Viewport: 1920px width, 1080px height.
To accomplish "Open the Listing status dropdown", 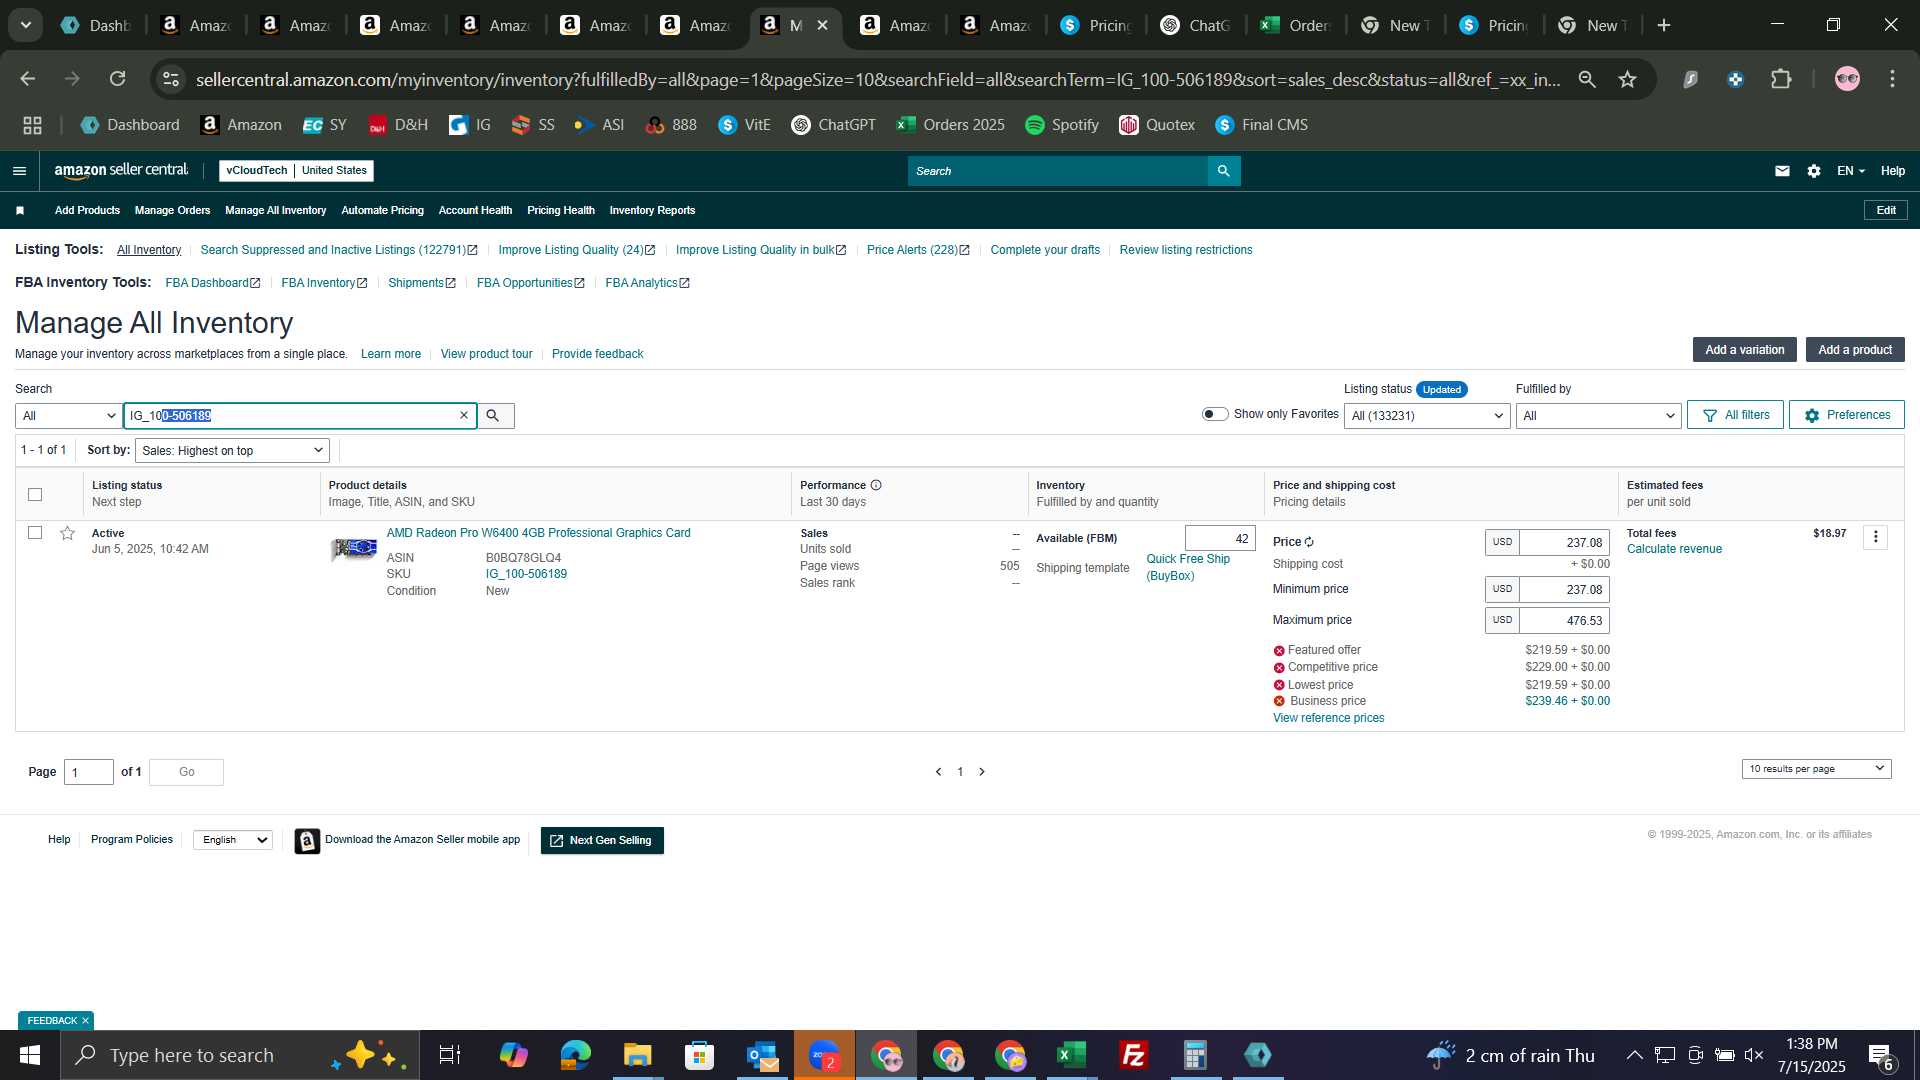I will (1427, 416).
